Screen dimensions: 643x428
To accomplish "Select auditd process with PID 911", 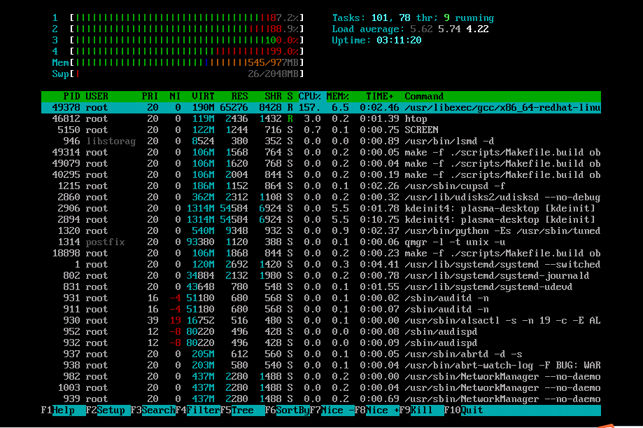I will [321, 309].
